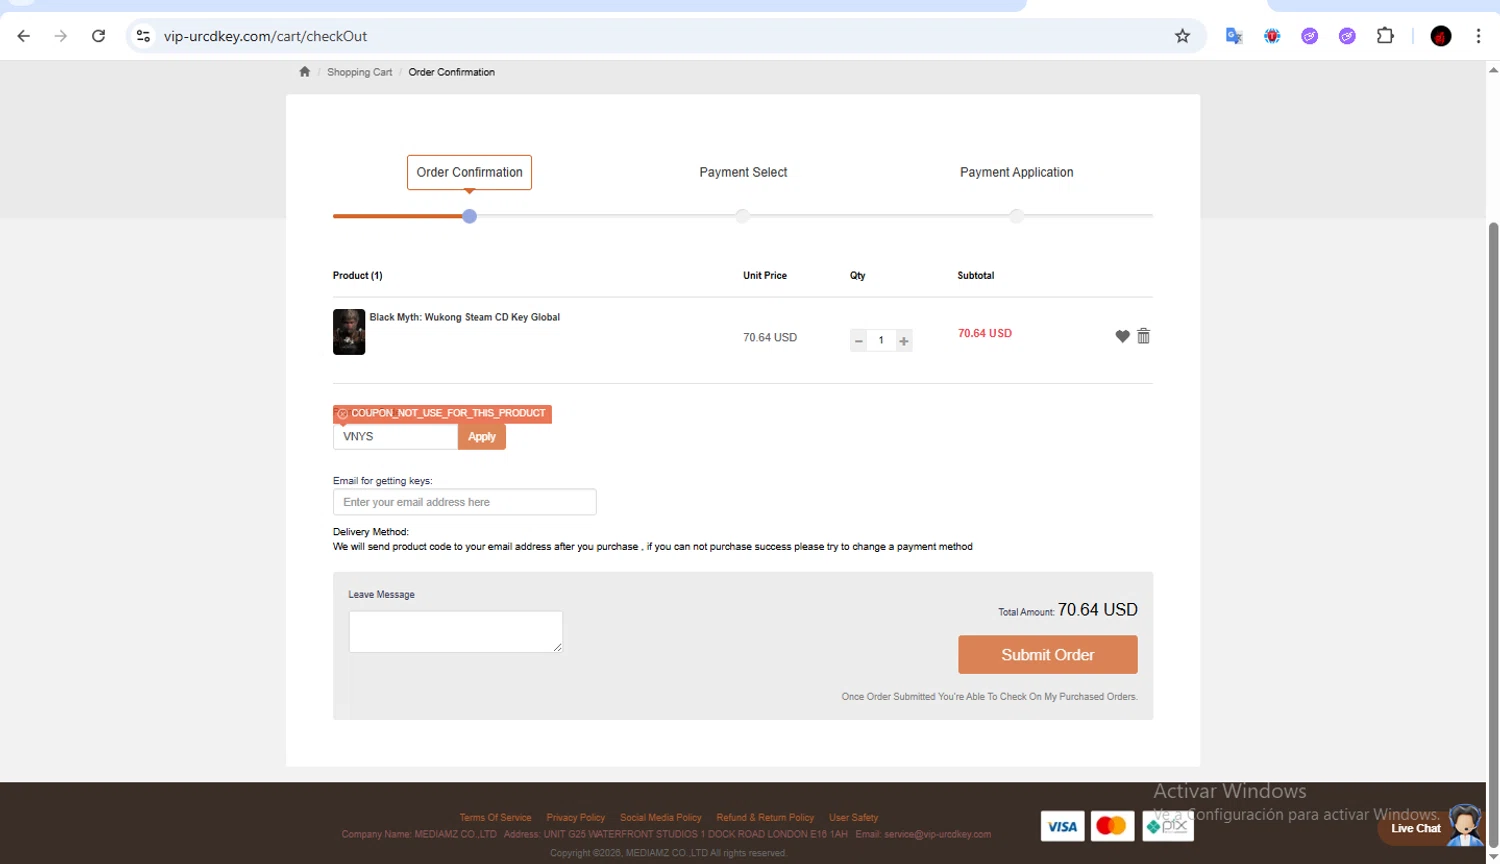Select the Order Confirmation step
Screen dimensions: 1500x864
point(469,172)
